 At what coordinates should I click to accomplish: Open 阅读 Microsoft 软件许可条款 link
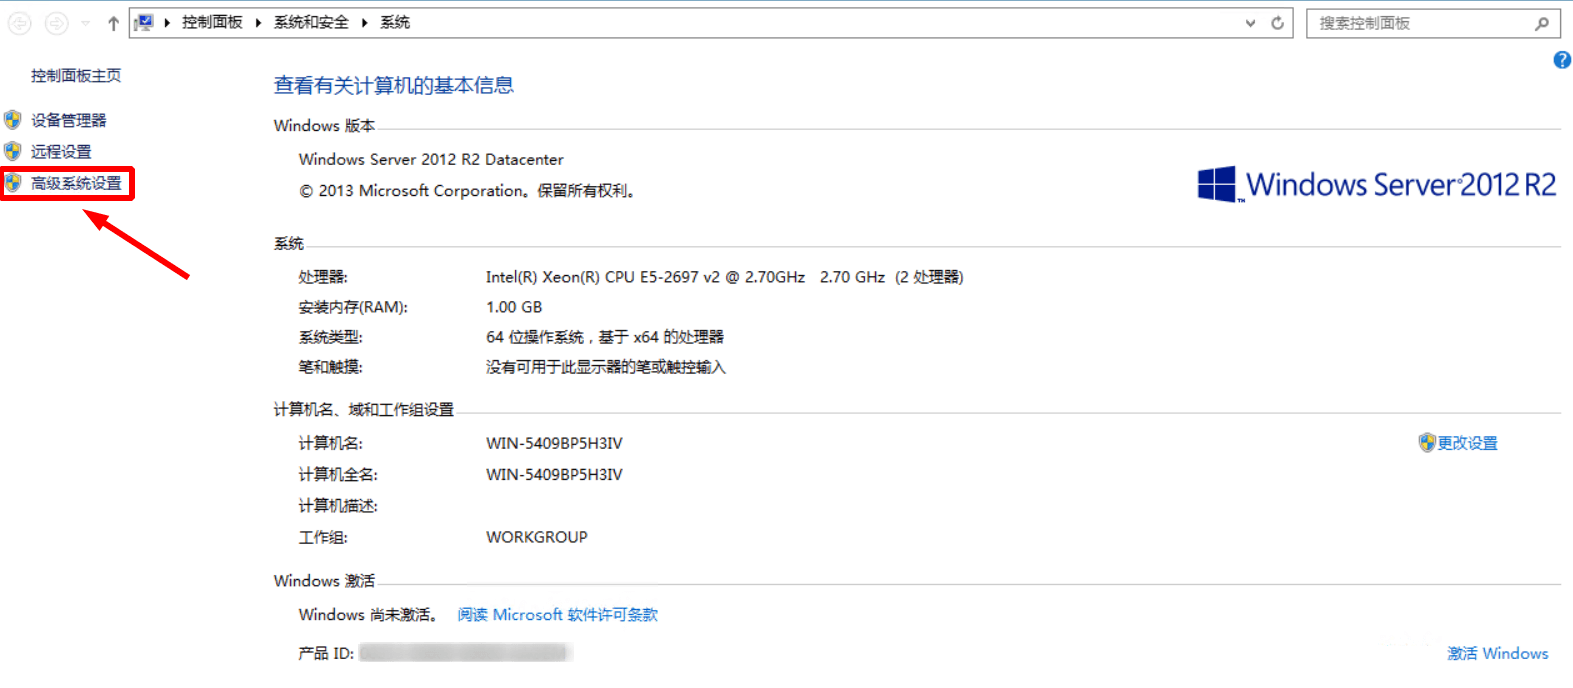tap(558, 615)
